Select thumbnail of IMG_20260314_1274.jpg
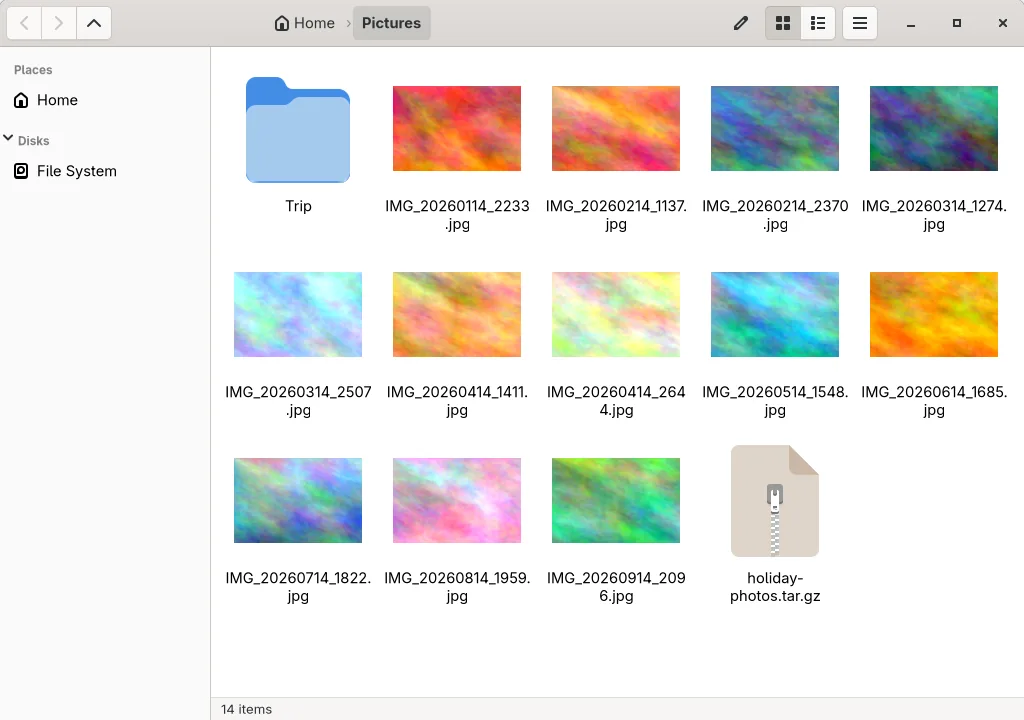The width and height of the screenshot is (1024, 720). click(x=934, y=129)
